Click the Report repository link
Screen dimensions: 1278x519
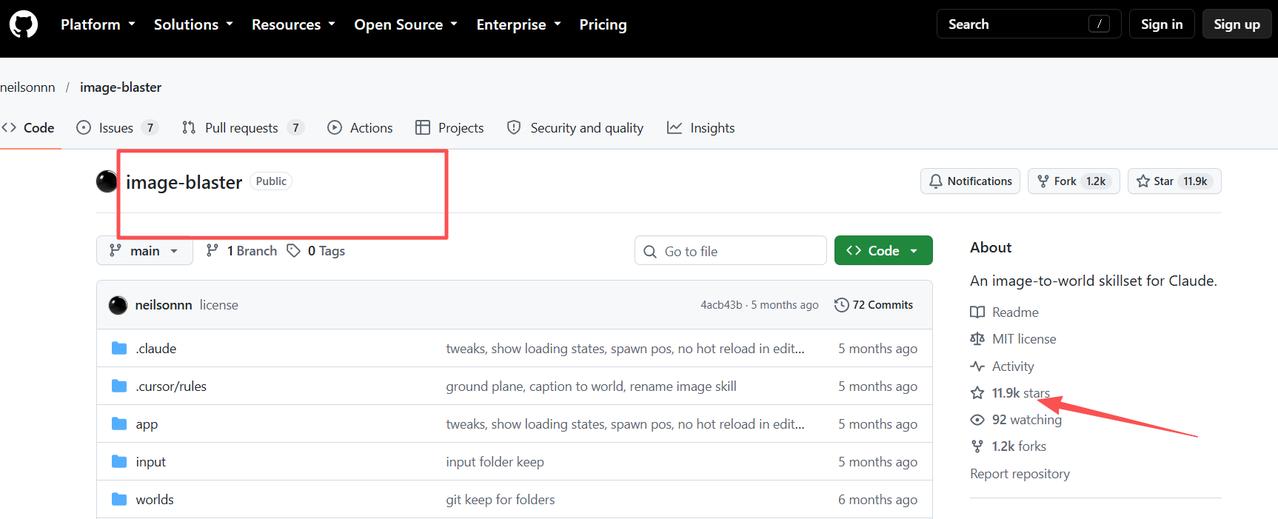(1020, 474)
